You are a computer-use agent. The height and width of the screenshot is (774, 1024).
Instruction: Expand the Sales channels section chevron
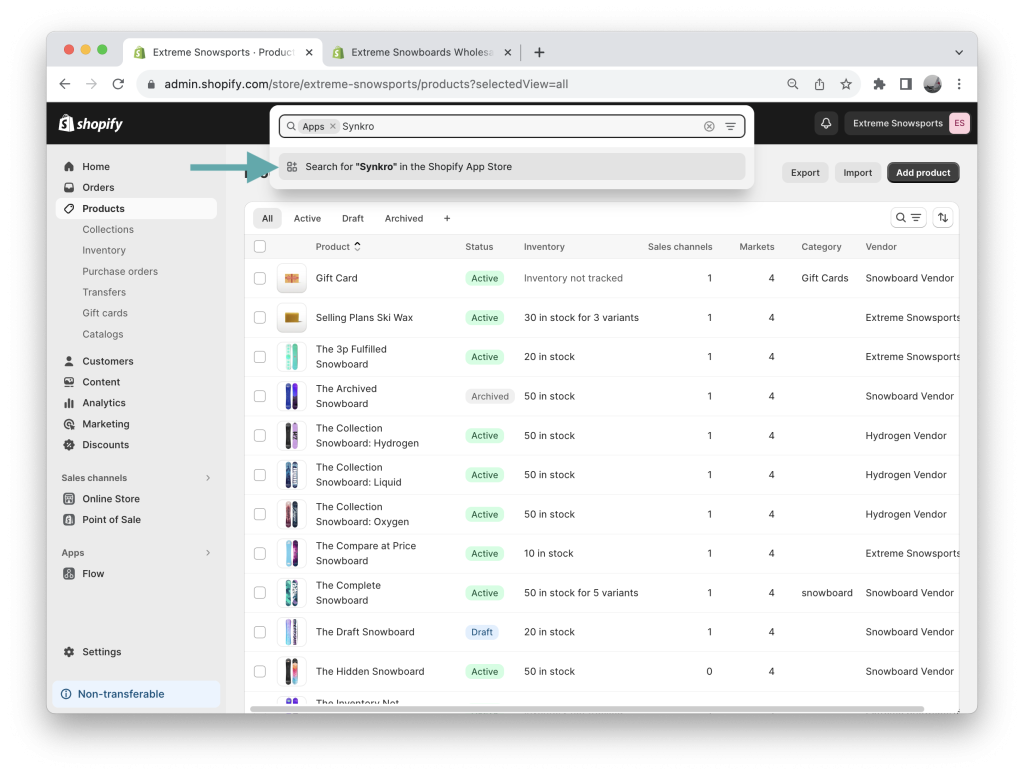click(x=208, y=478)
